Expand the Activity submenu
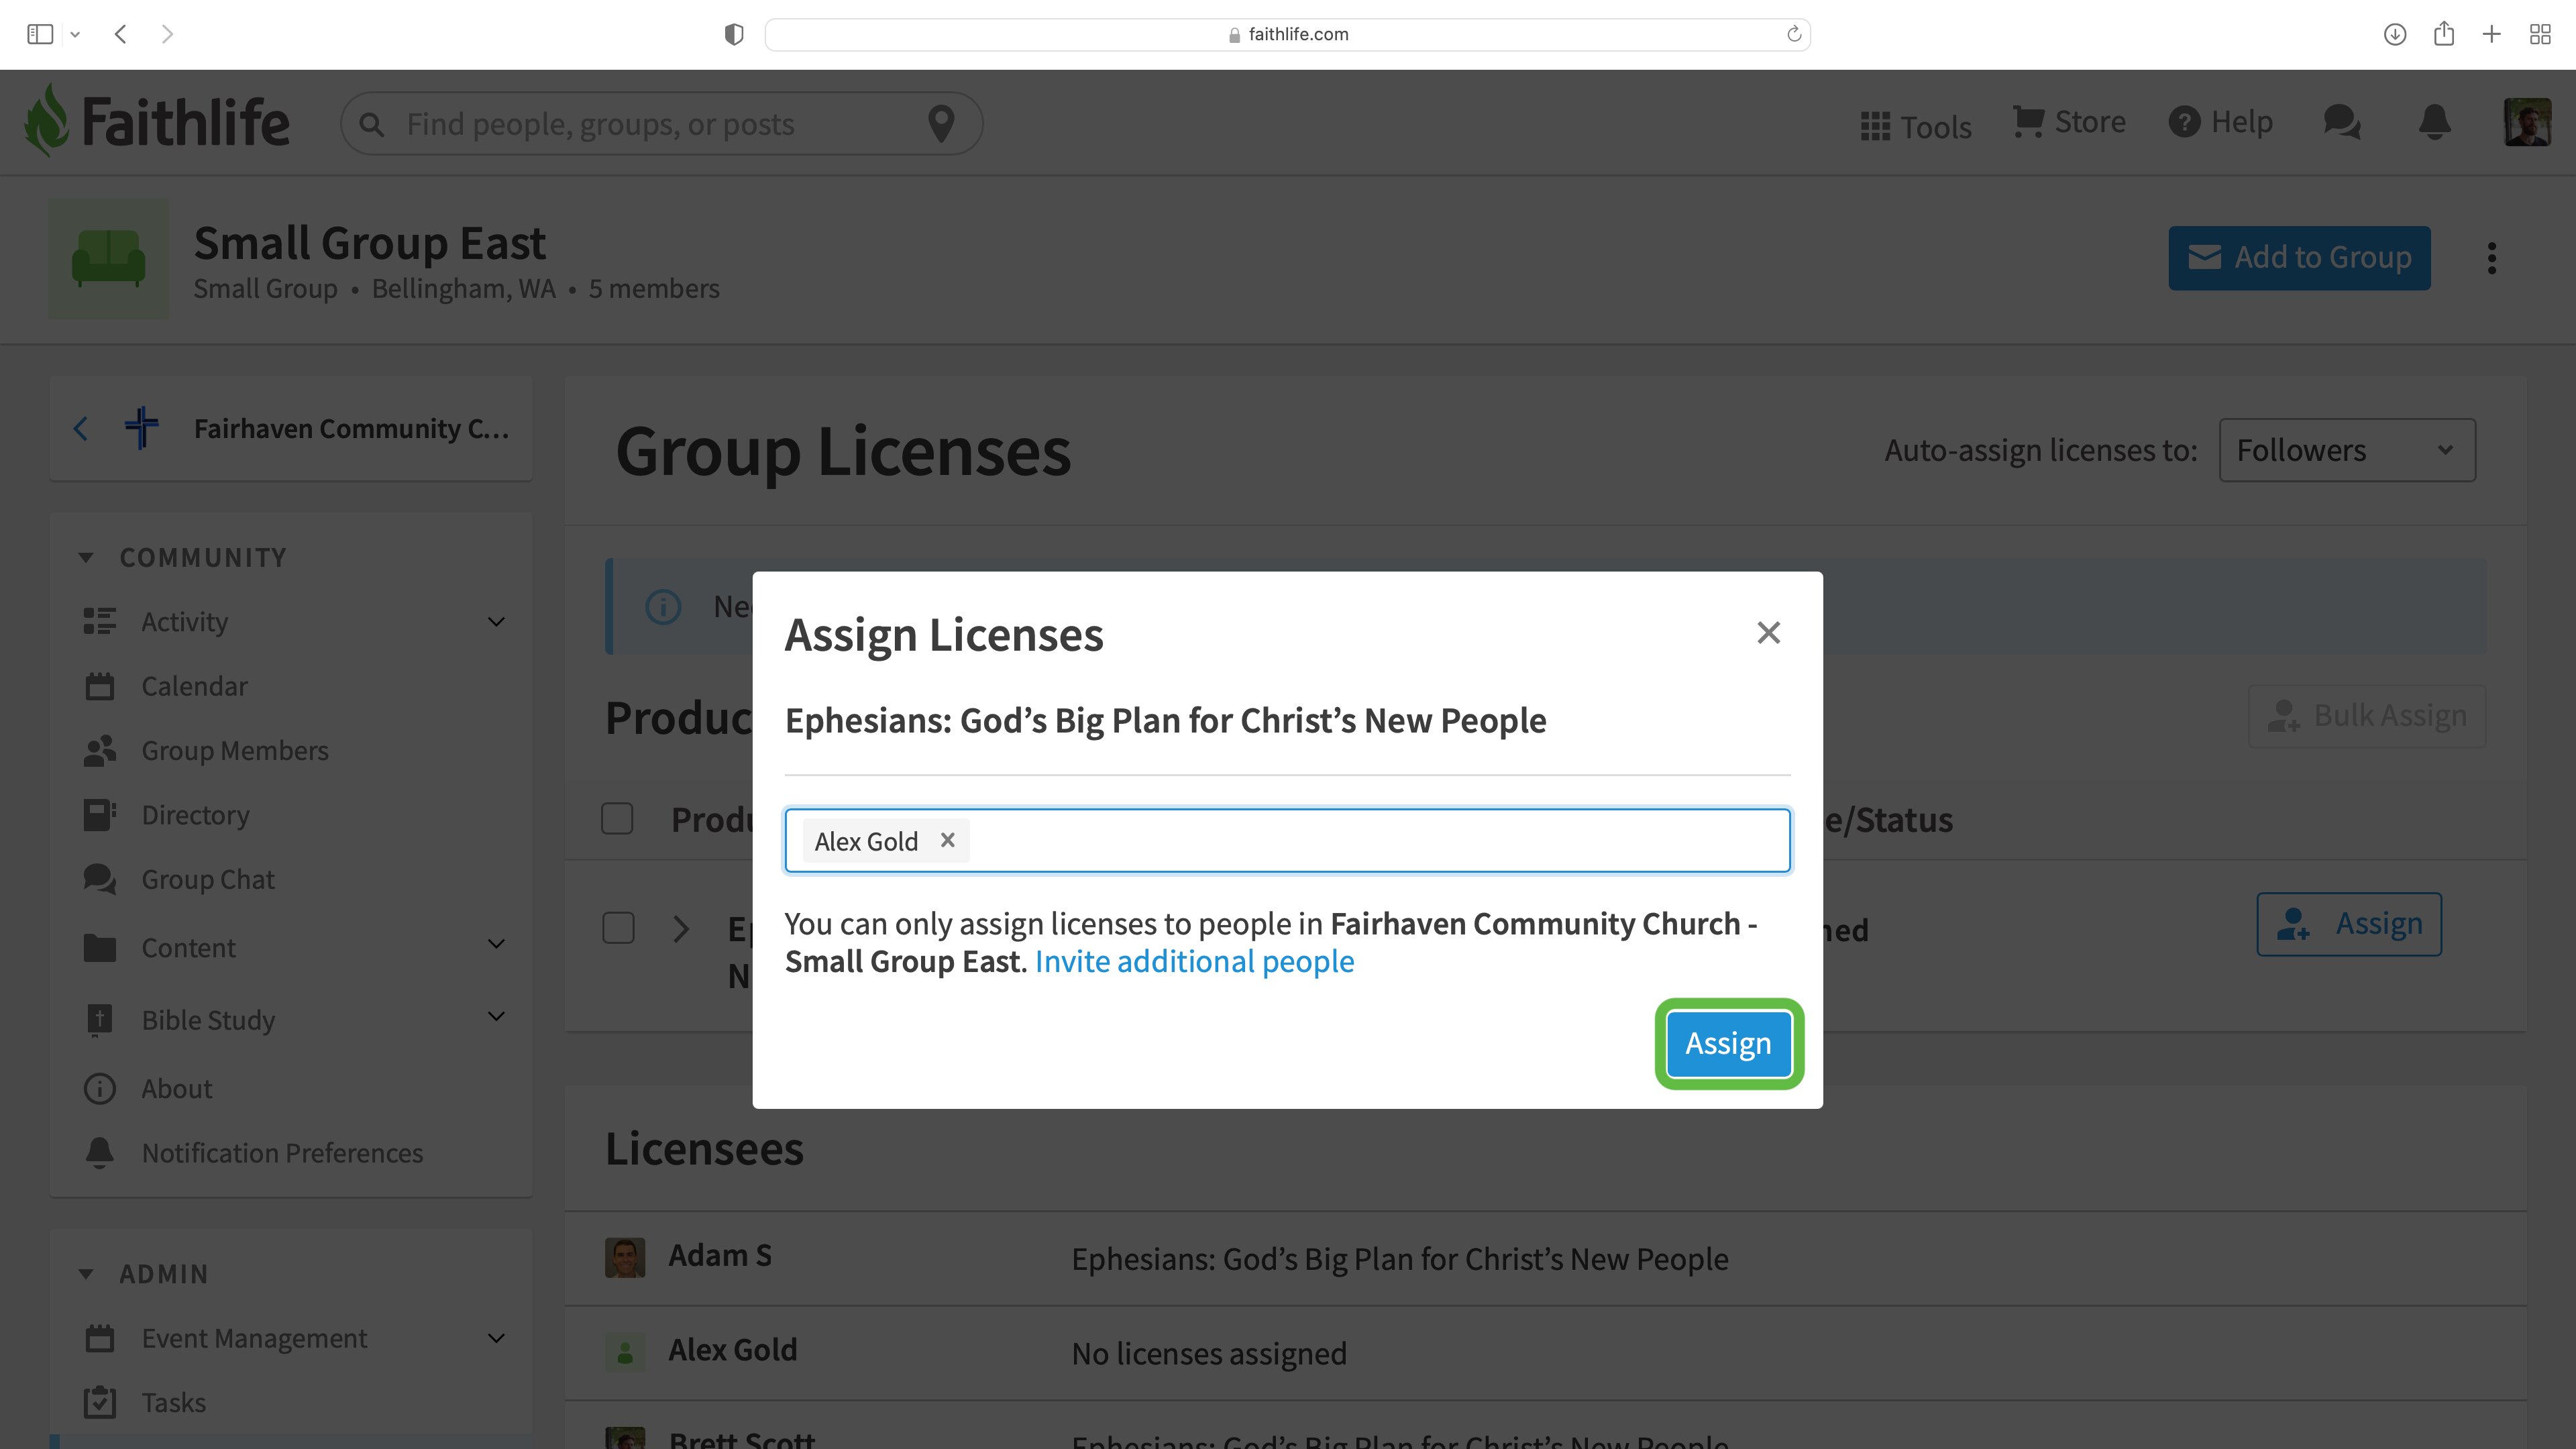Screen dimensions: 2576x1449 pos(496,622)
